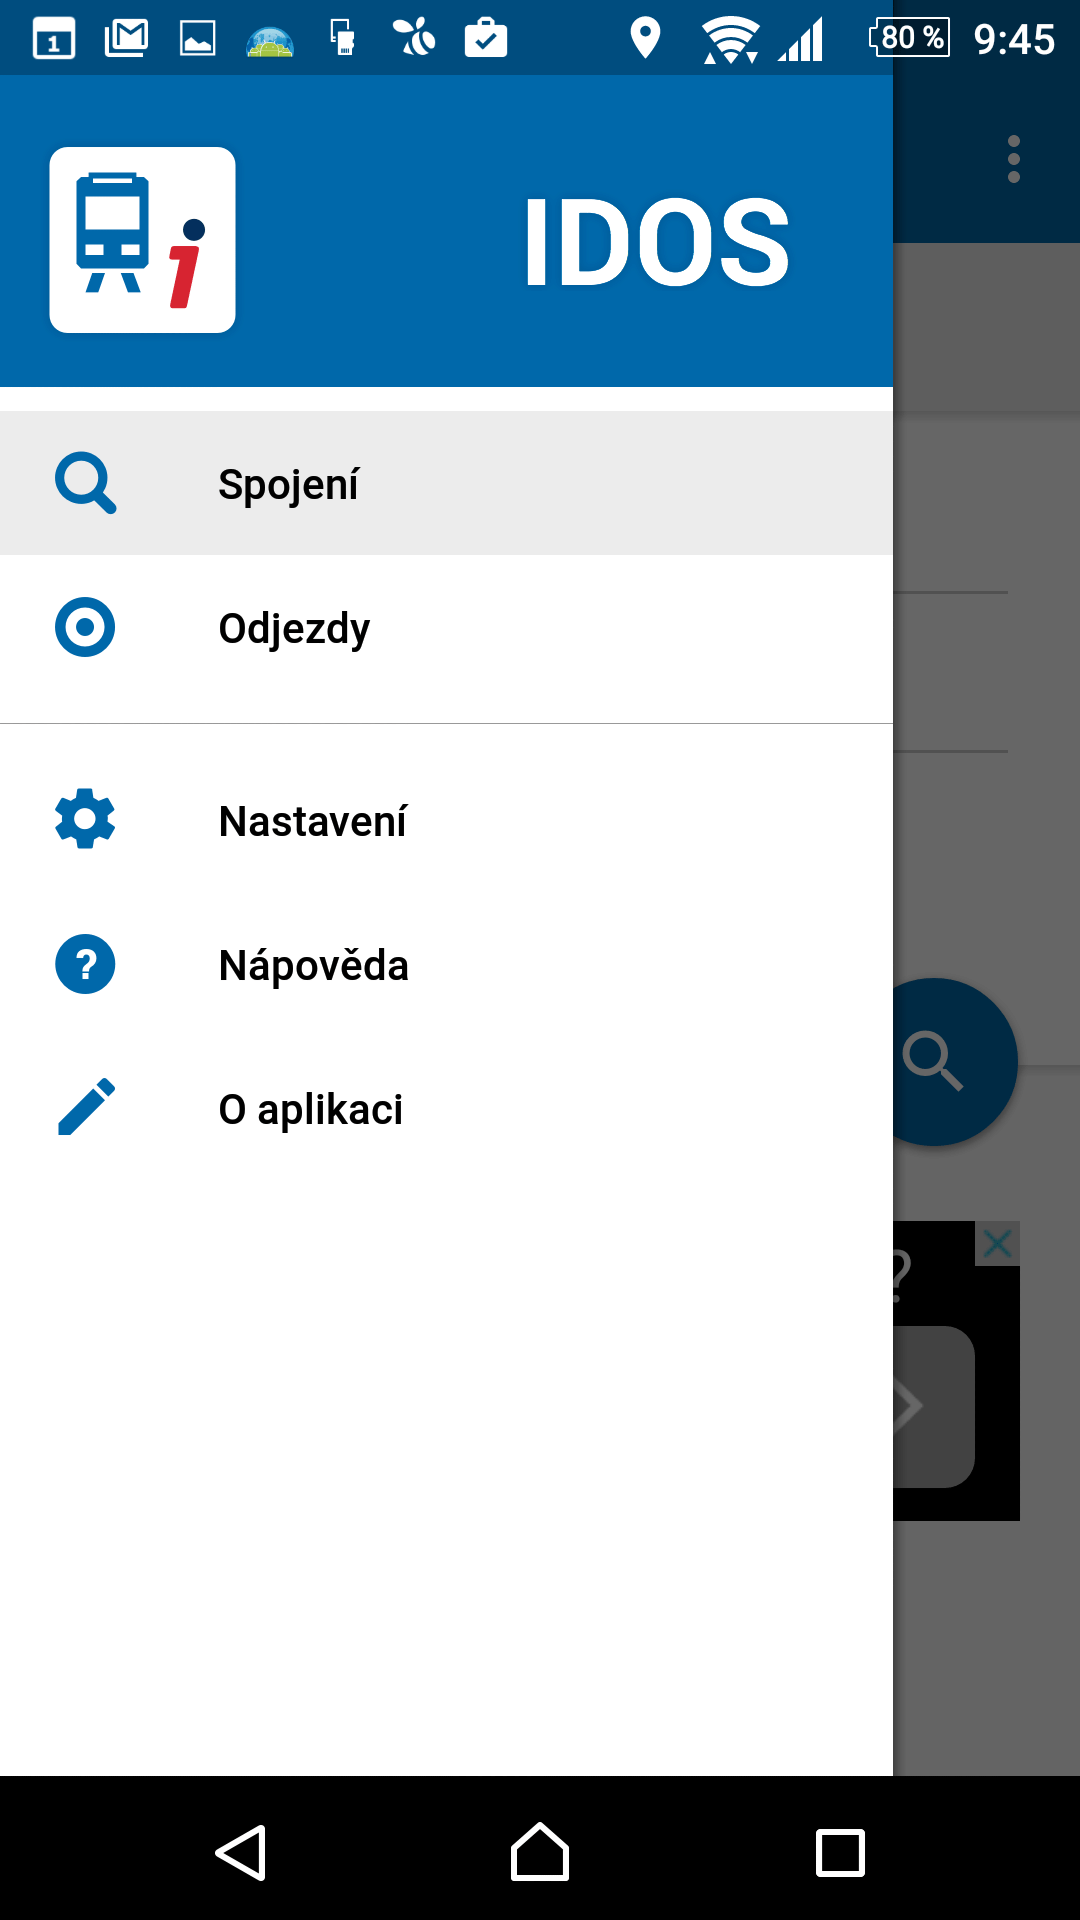Close the advertisement with the X
1080x1920 pixels.
(x=997, y=1244)
